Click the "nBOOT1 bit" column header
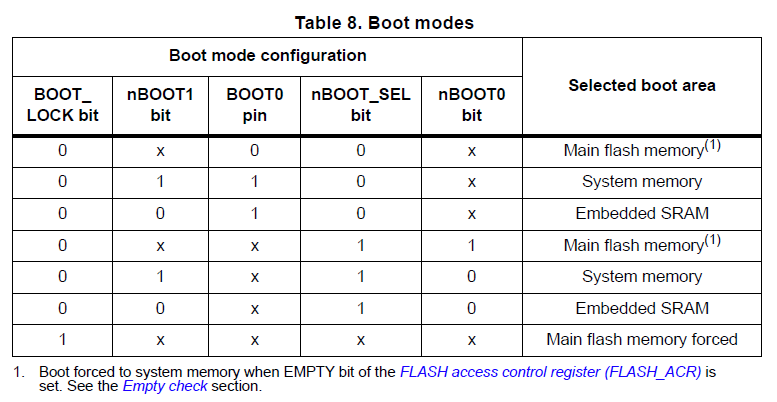Image resolution: width=777 pixels, height=402 pixels. coord(160,104)
